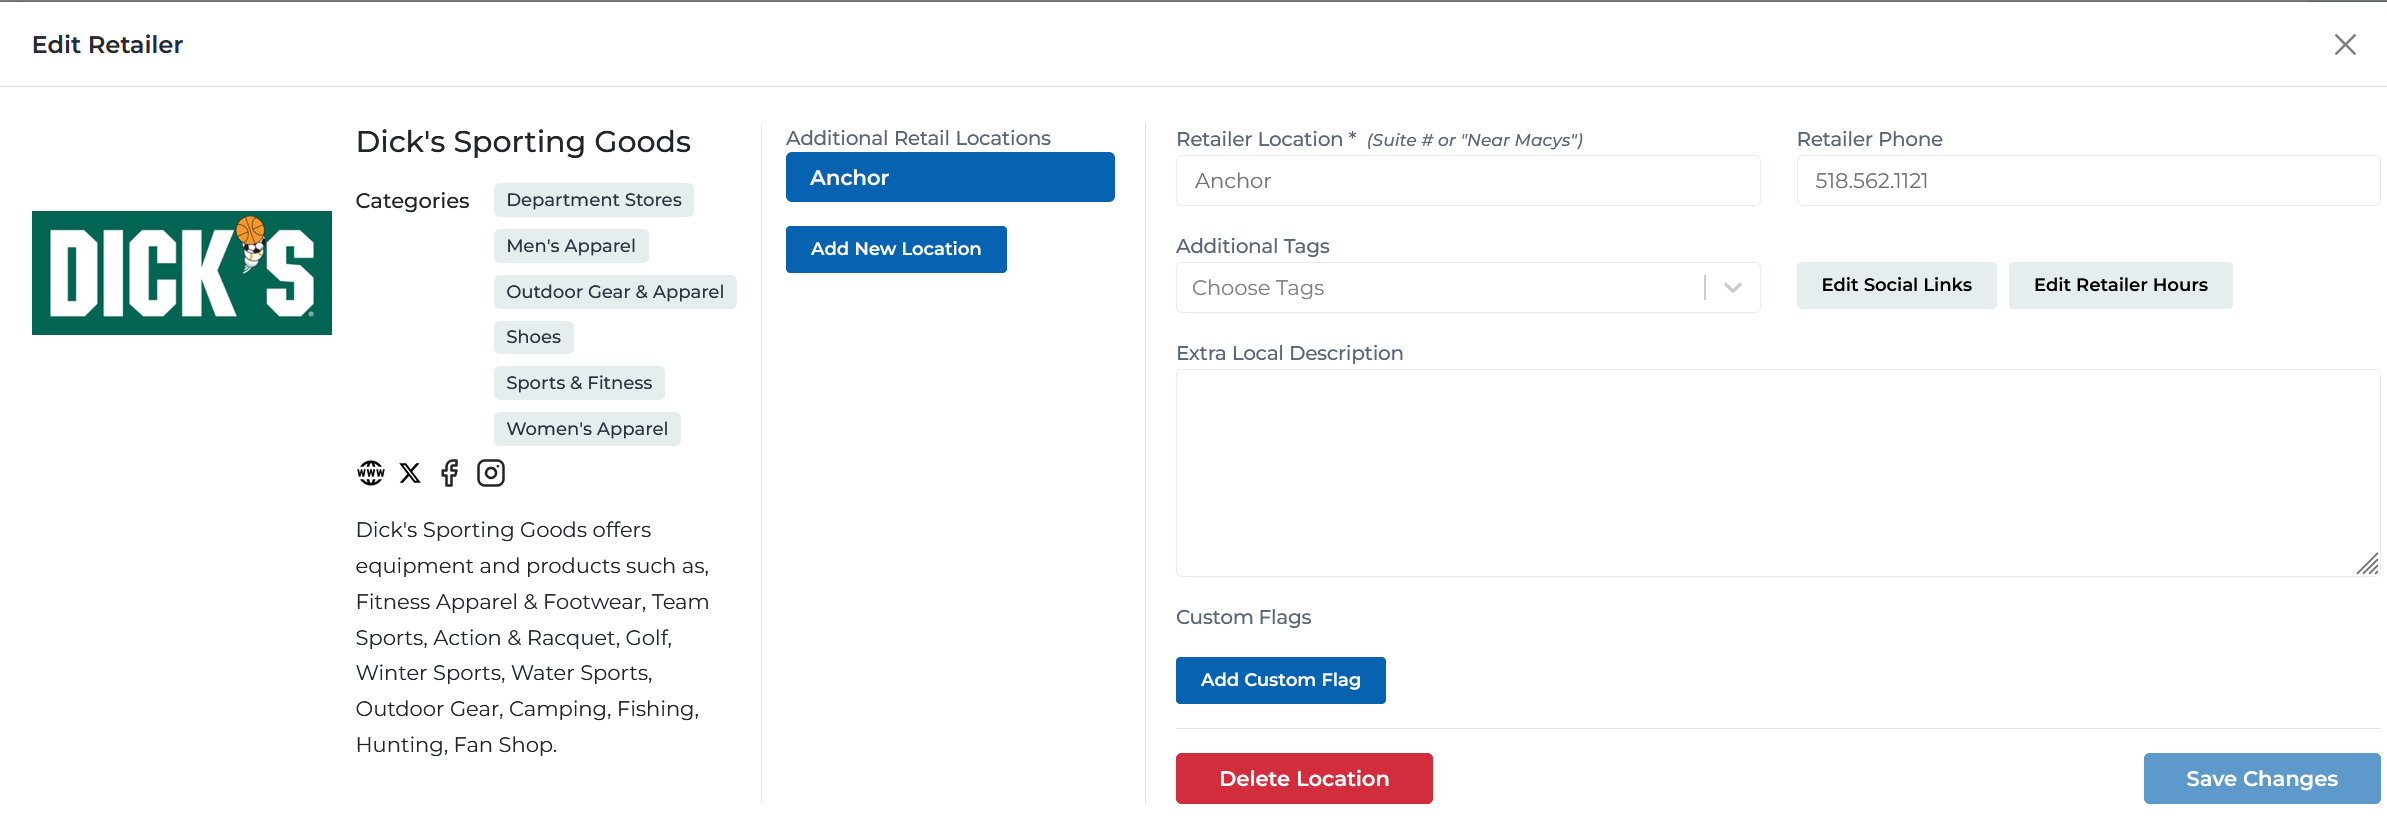Image resolution: width=2387 pixels, height=820 pixels.
Task: Click the red Delete Location button
Action: click(x=1304, y=778)
